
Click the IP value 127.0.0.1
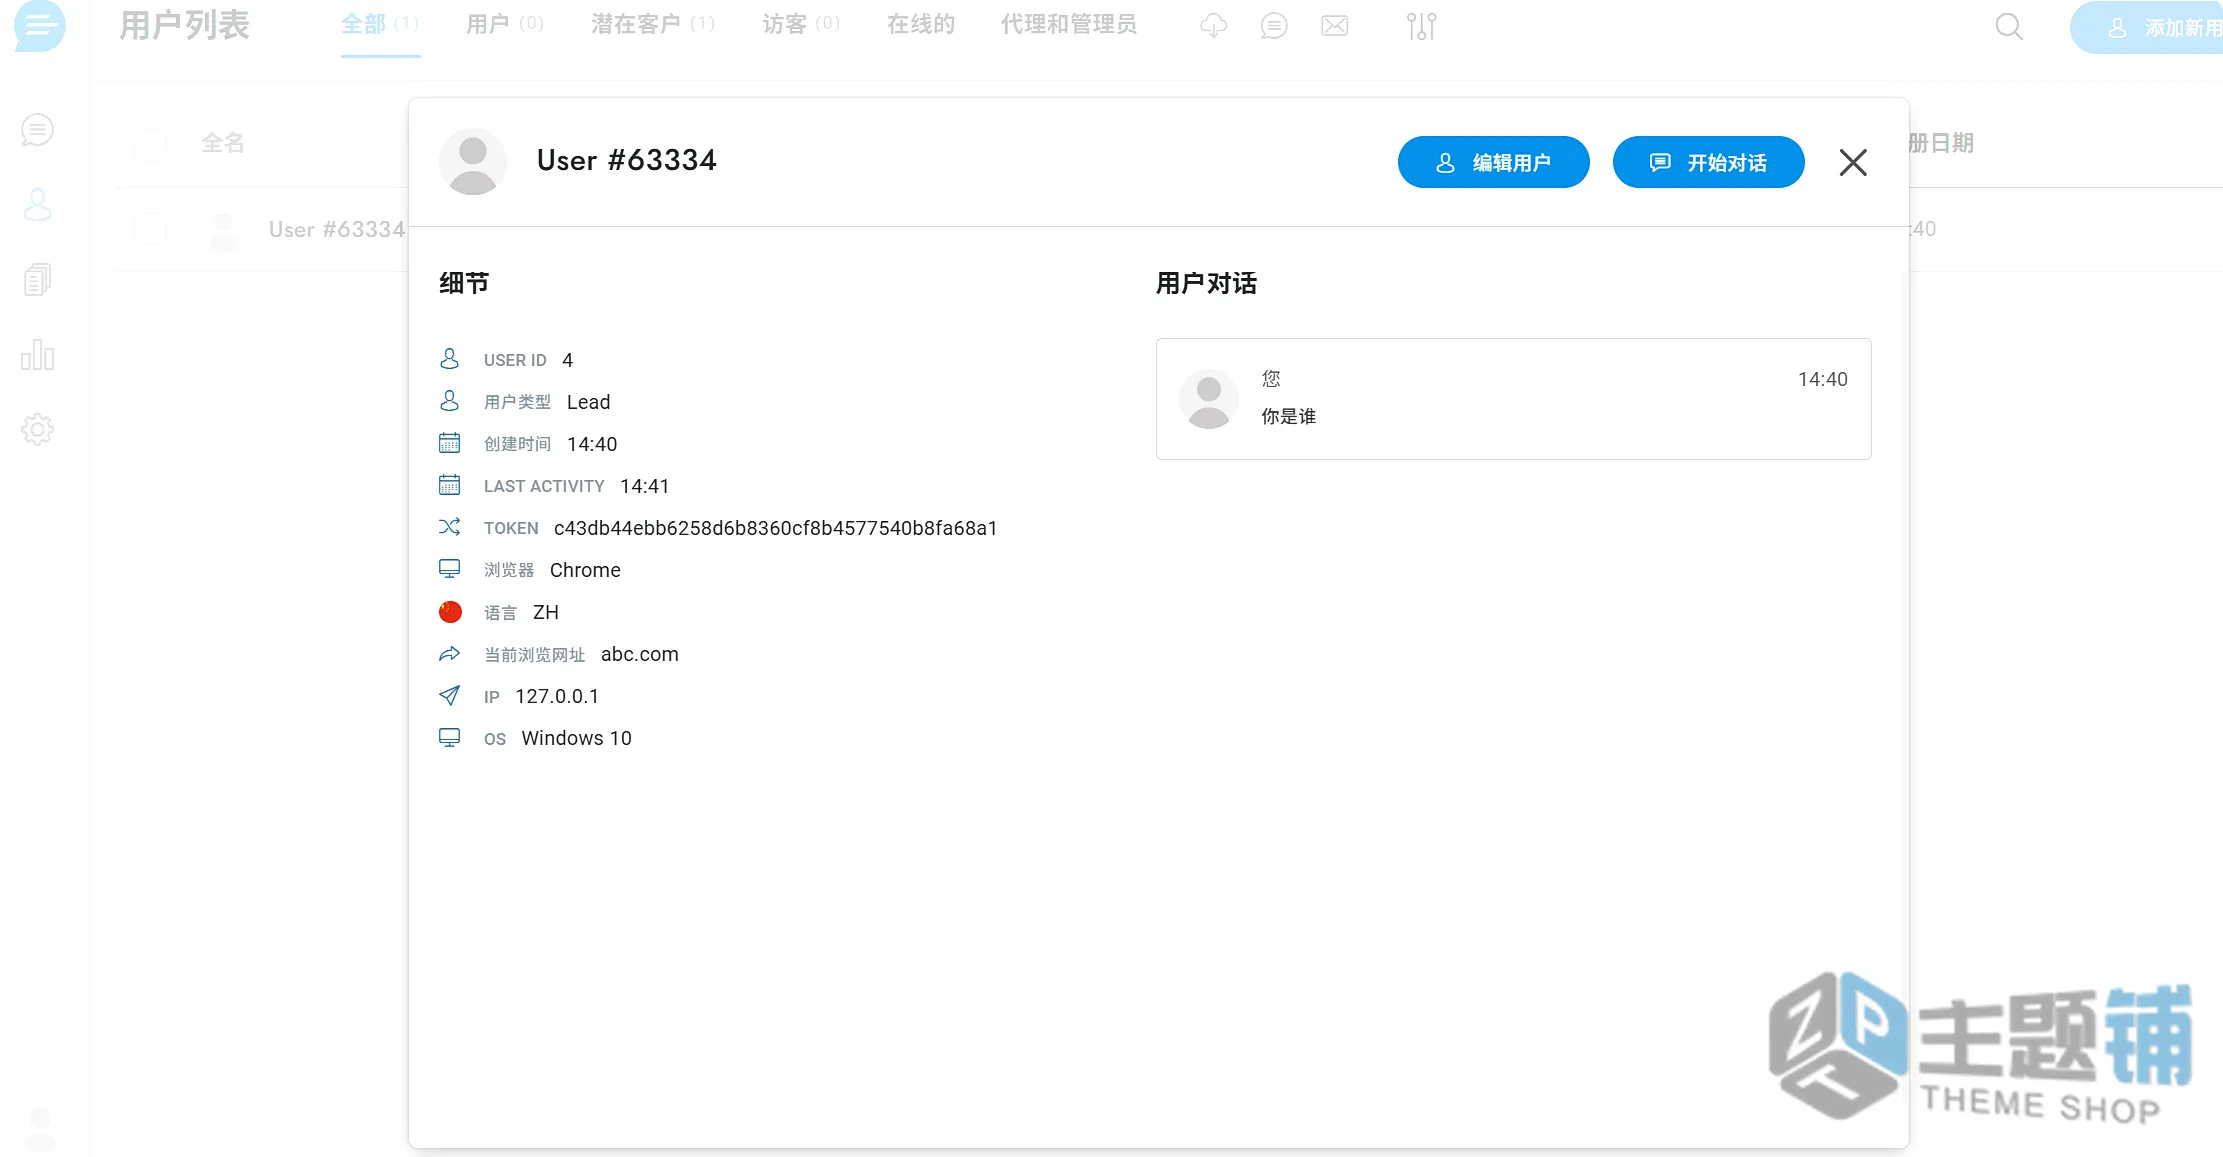557,696
